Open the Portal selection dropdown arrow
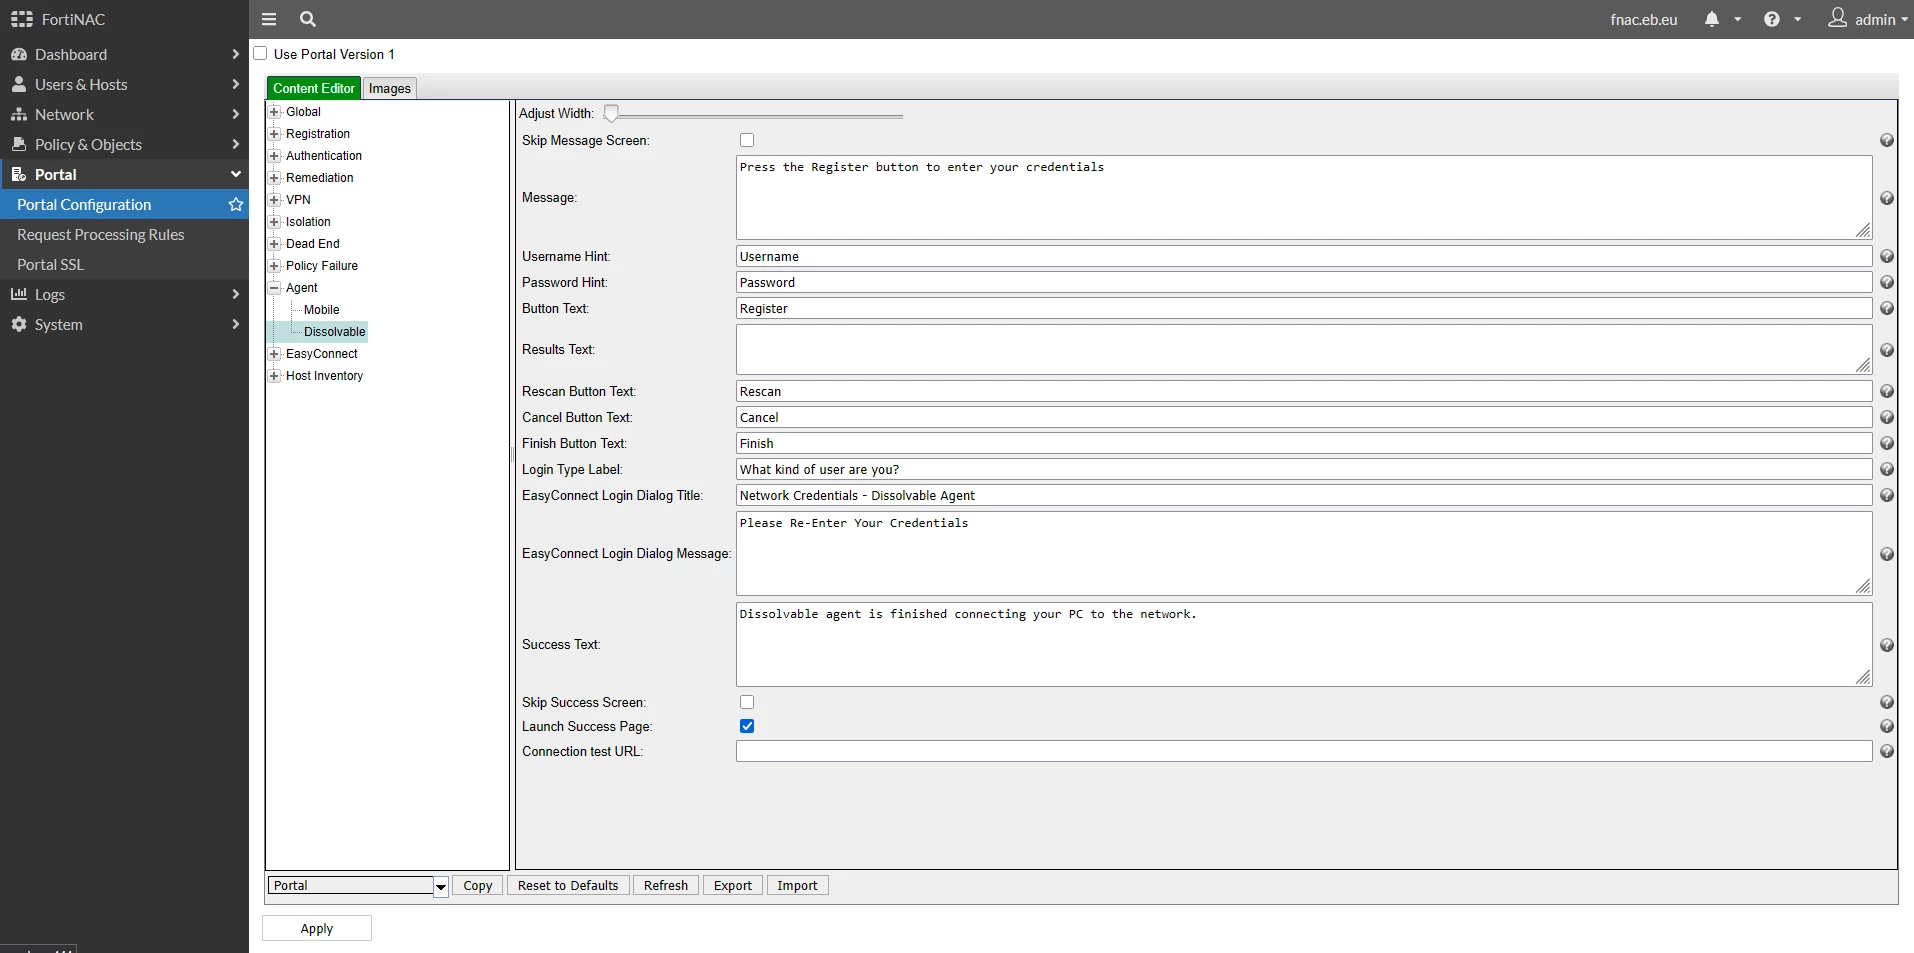1914x953 pixels. click(440, 887)
